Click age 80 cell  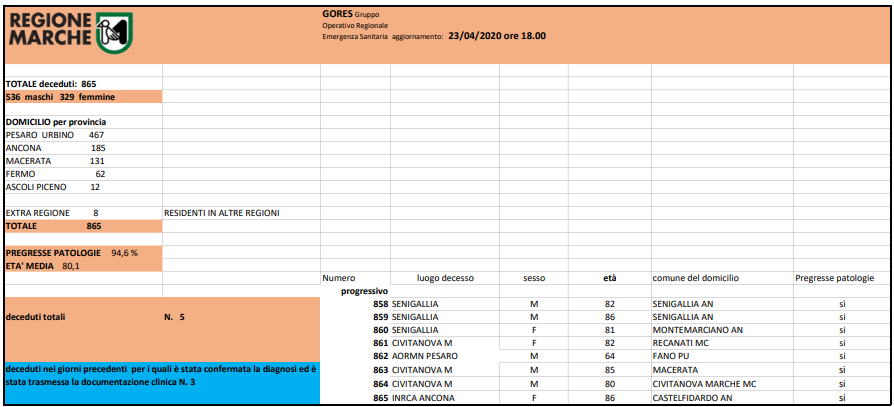coord(610,384)
